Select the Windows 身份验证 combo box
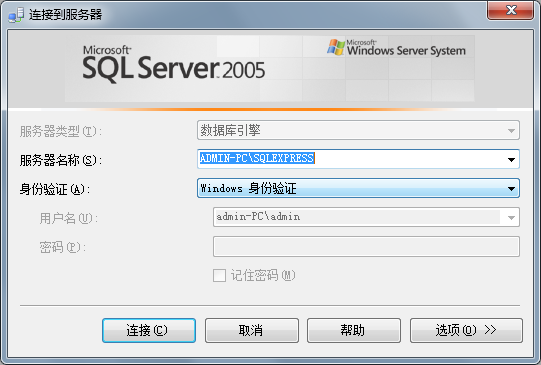Screen dimensions: 541x365 [358, 188]
